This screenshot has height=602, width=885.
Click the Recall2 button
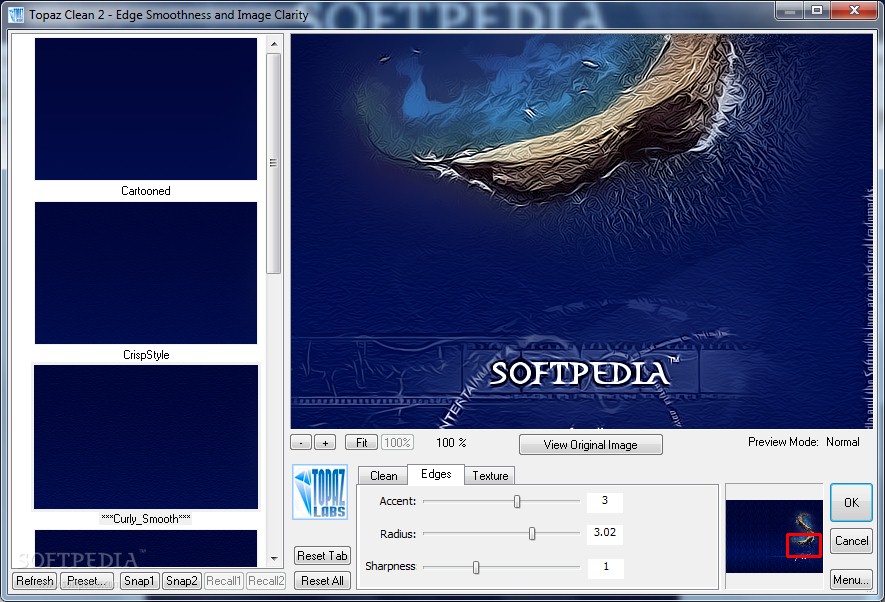tap(266, 581)
